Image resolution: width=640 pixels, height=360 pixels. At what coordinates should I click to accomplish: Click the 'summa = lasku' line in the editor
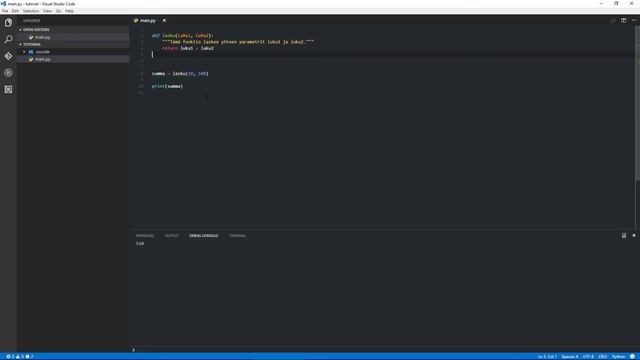180,73
